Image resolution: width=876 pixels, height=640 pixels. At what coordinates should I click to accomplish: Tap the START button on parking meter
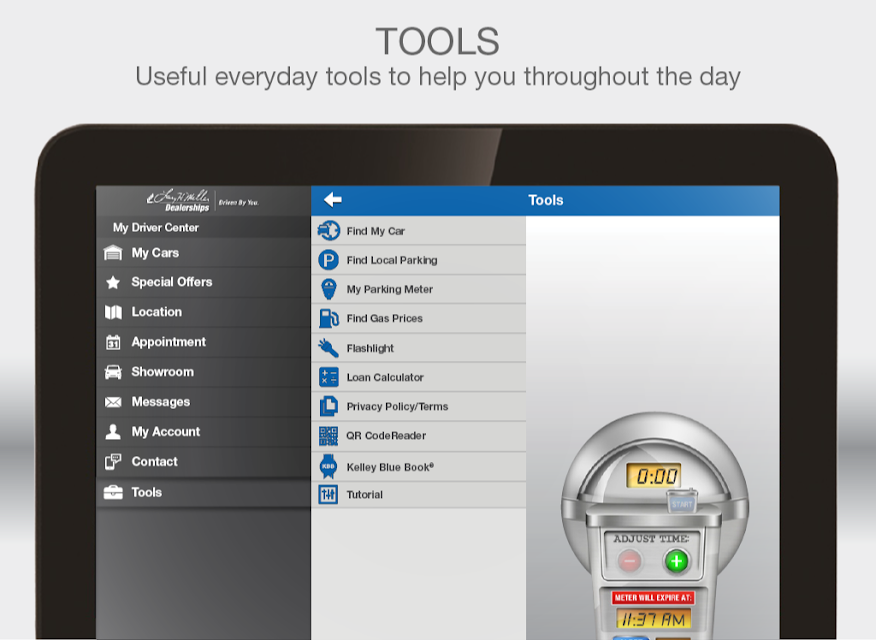click(682, 504)
